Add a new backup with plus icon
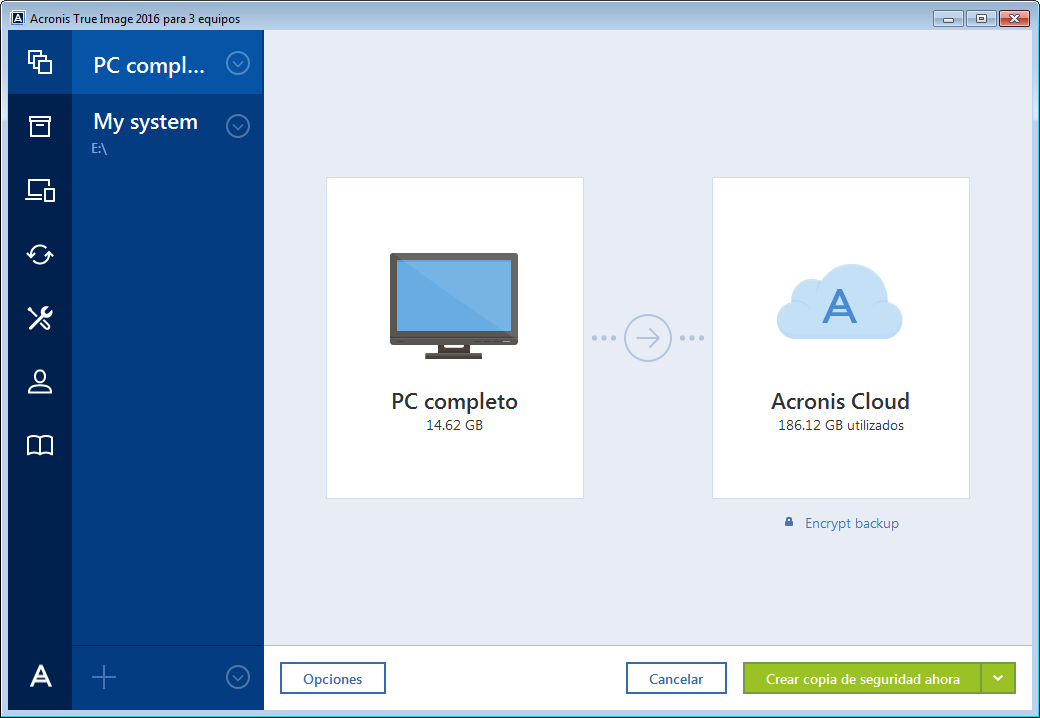The height and width of the screenshot is (718, 1040). pyautogui.click(x=103, y=678)
